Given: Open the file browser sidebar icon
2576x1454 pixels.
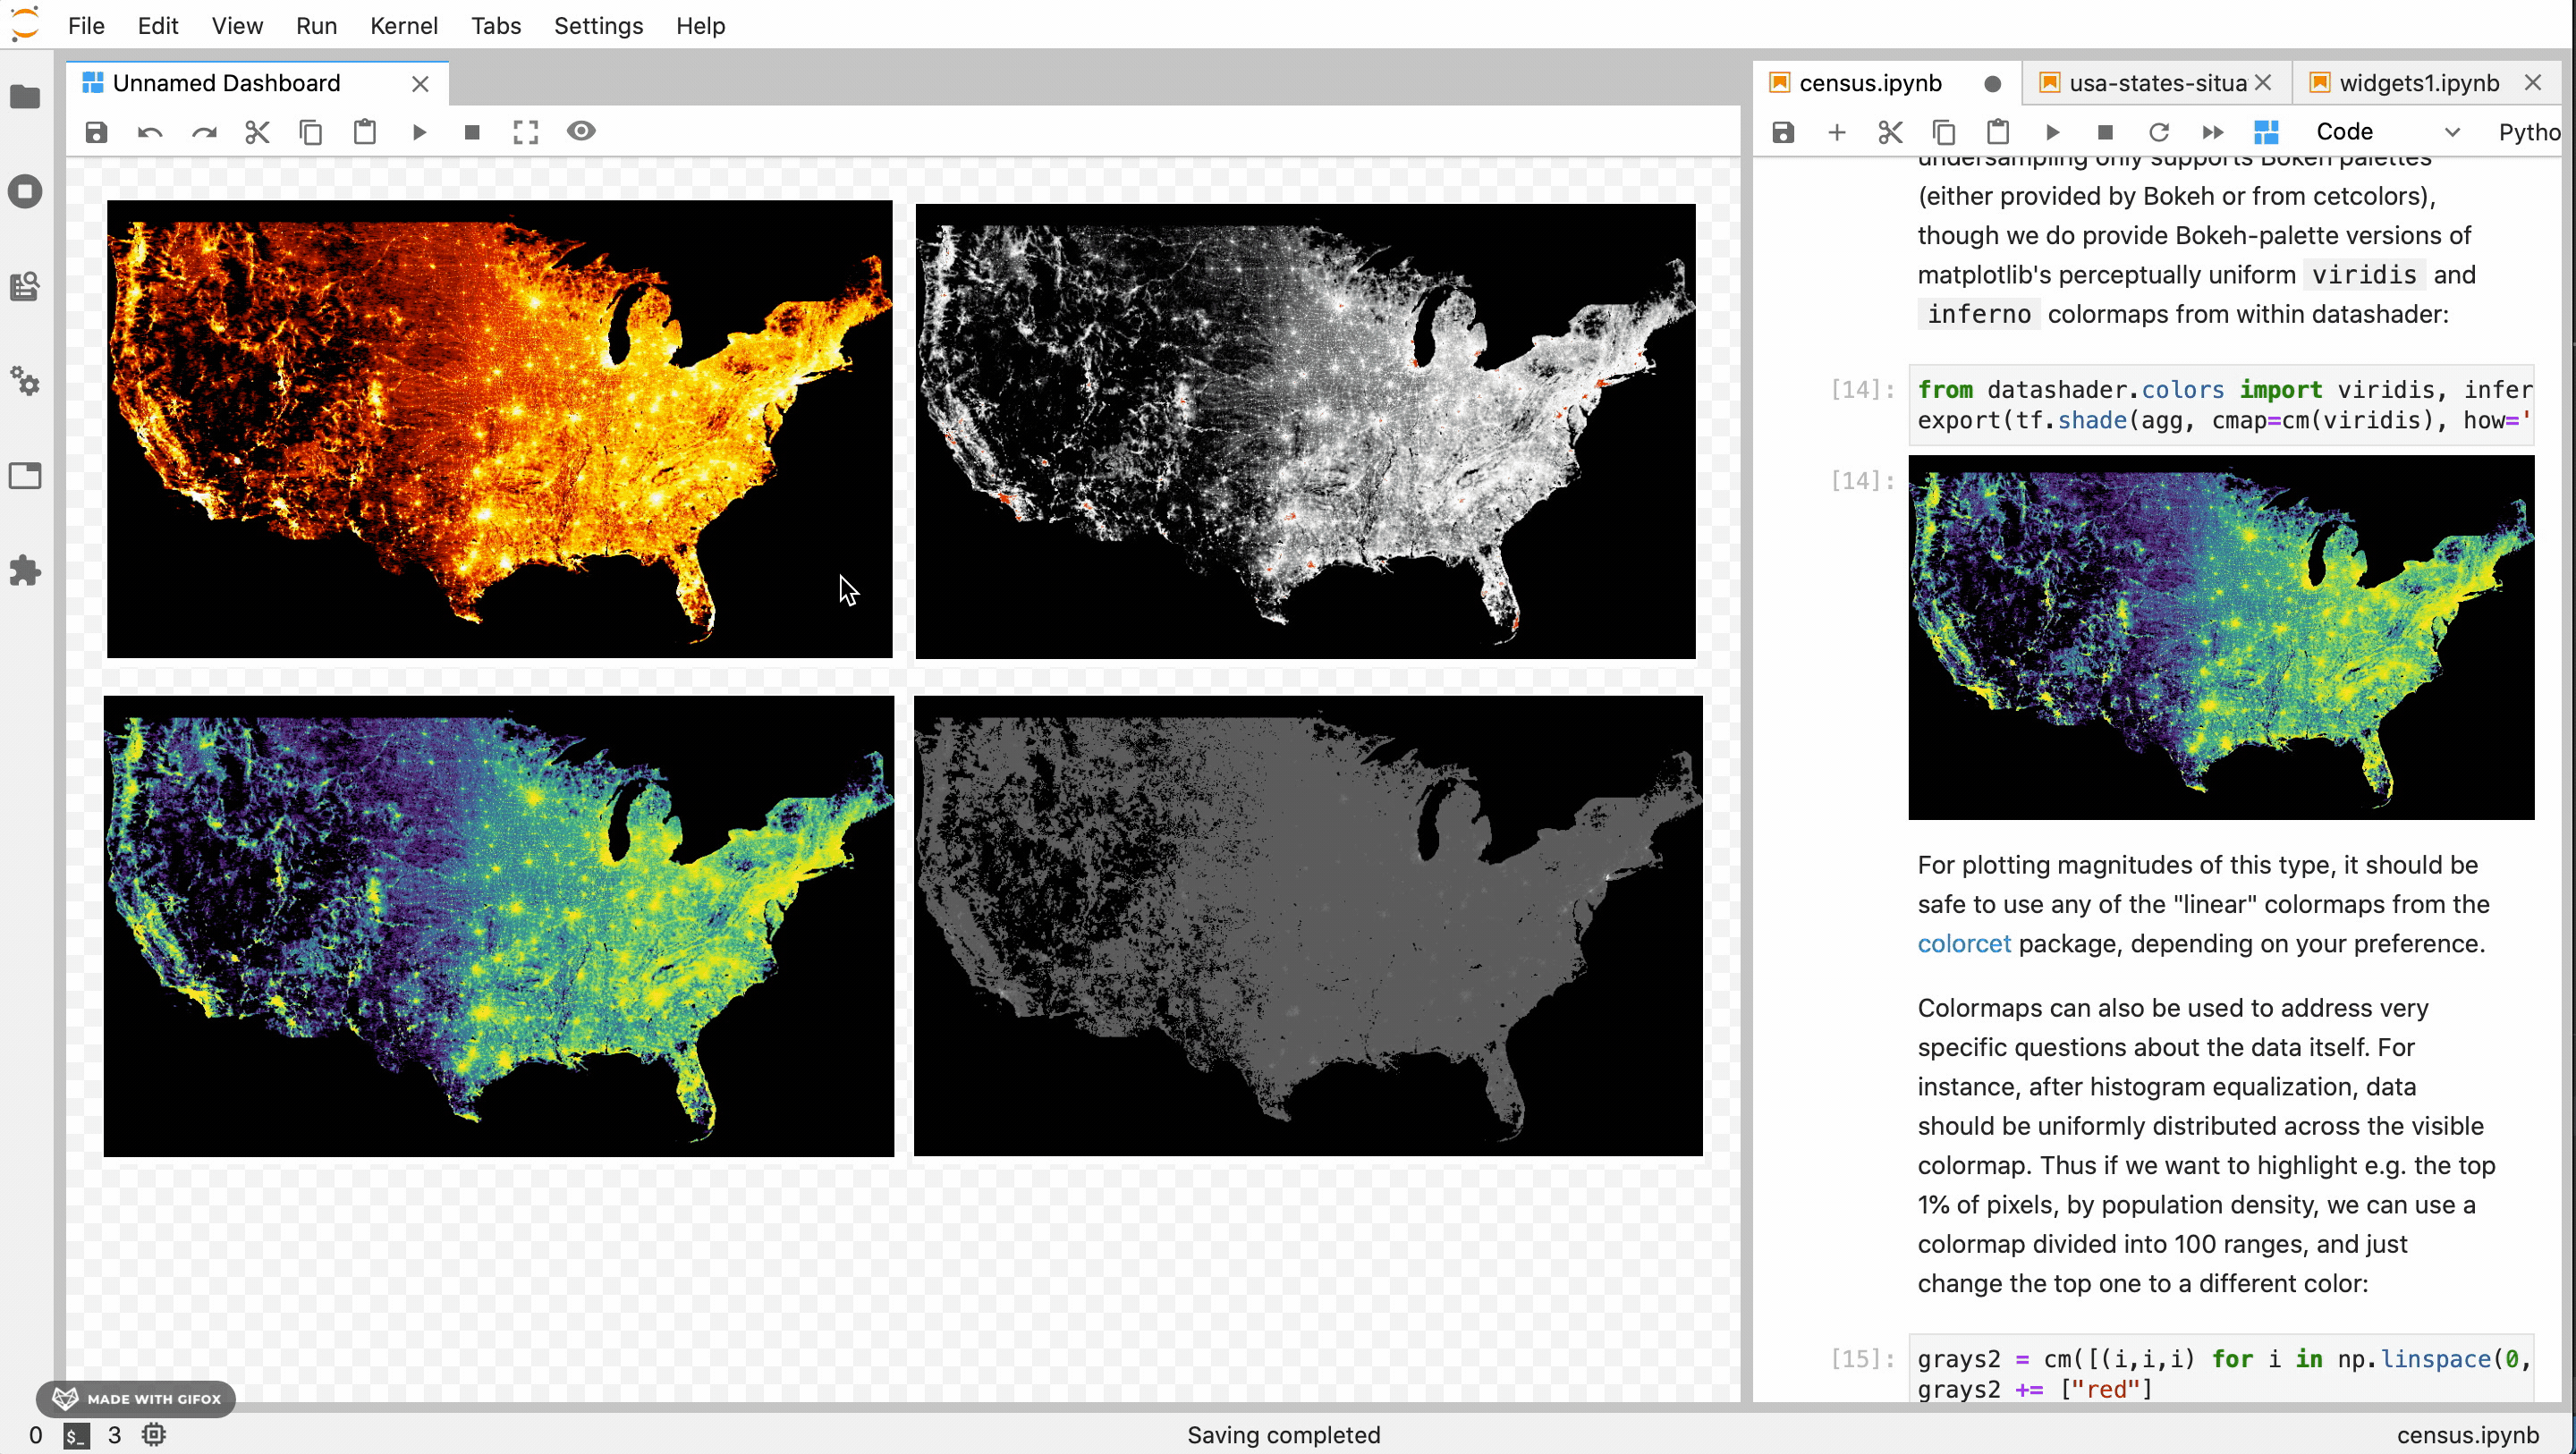Looking at the screenshot, I should (x=25, y=97).
